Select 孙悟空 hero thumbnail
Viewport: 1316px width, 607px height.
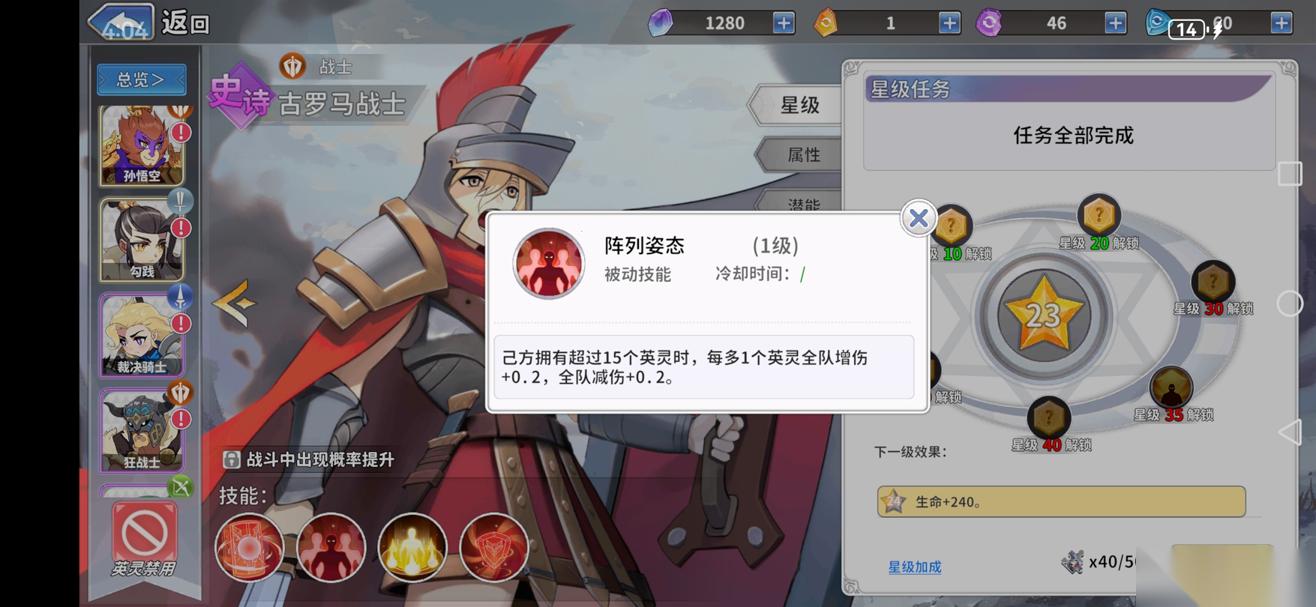(141, 145)
